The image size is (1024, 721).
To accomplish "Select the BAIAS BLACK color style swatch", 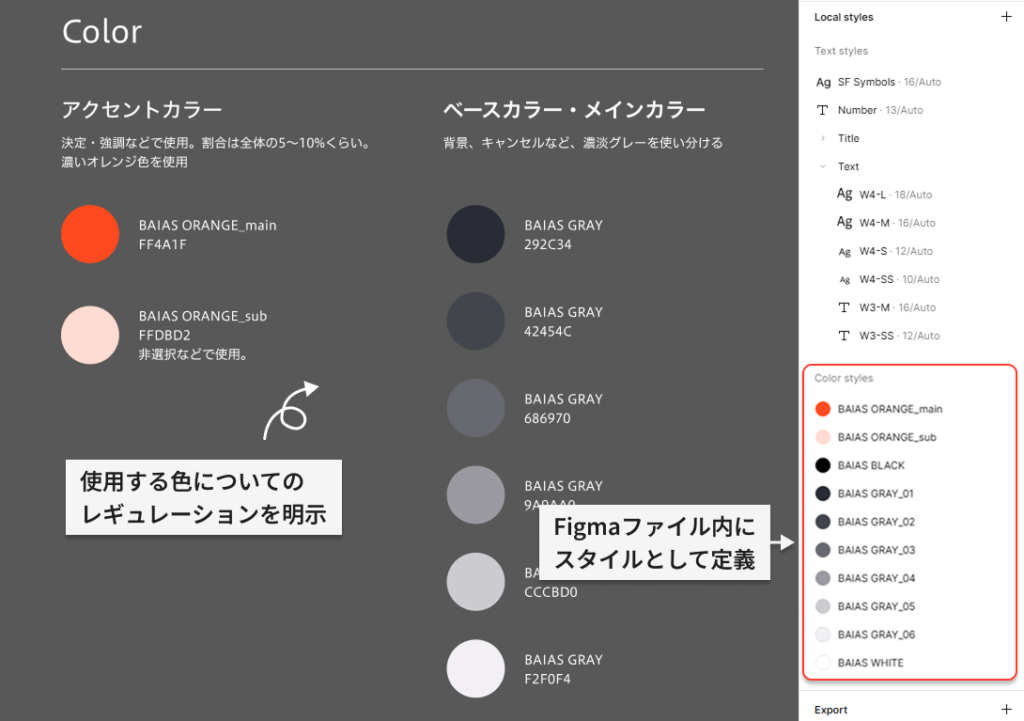I will coord(823,465).
